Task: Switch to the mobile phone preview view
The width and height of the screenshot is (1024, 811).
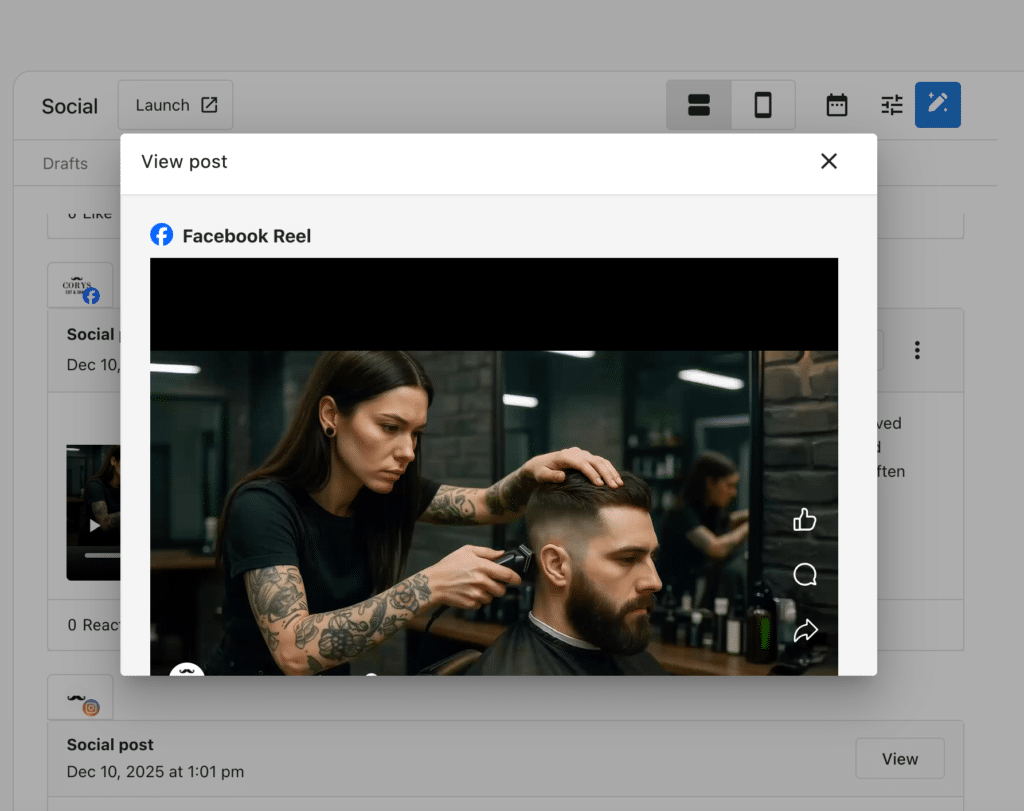Action: coord(763,105)
